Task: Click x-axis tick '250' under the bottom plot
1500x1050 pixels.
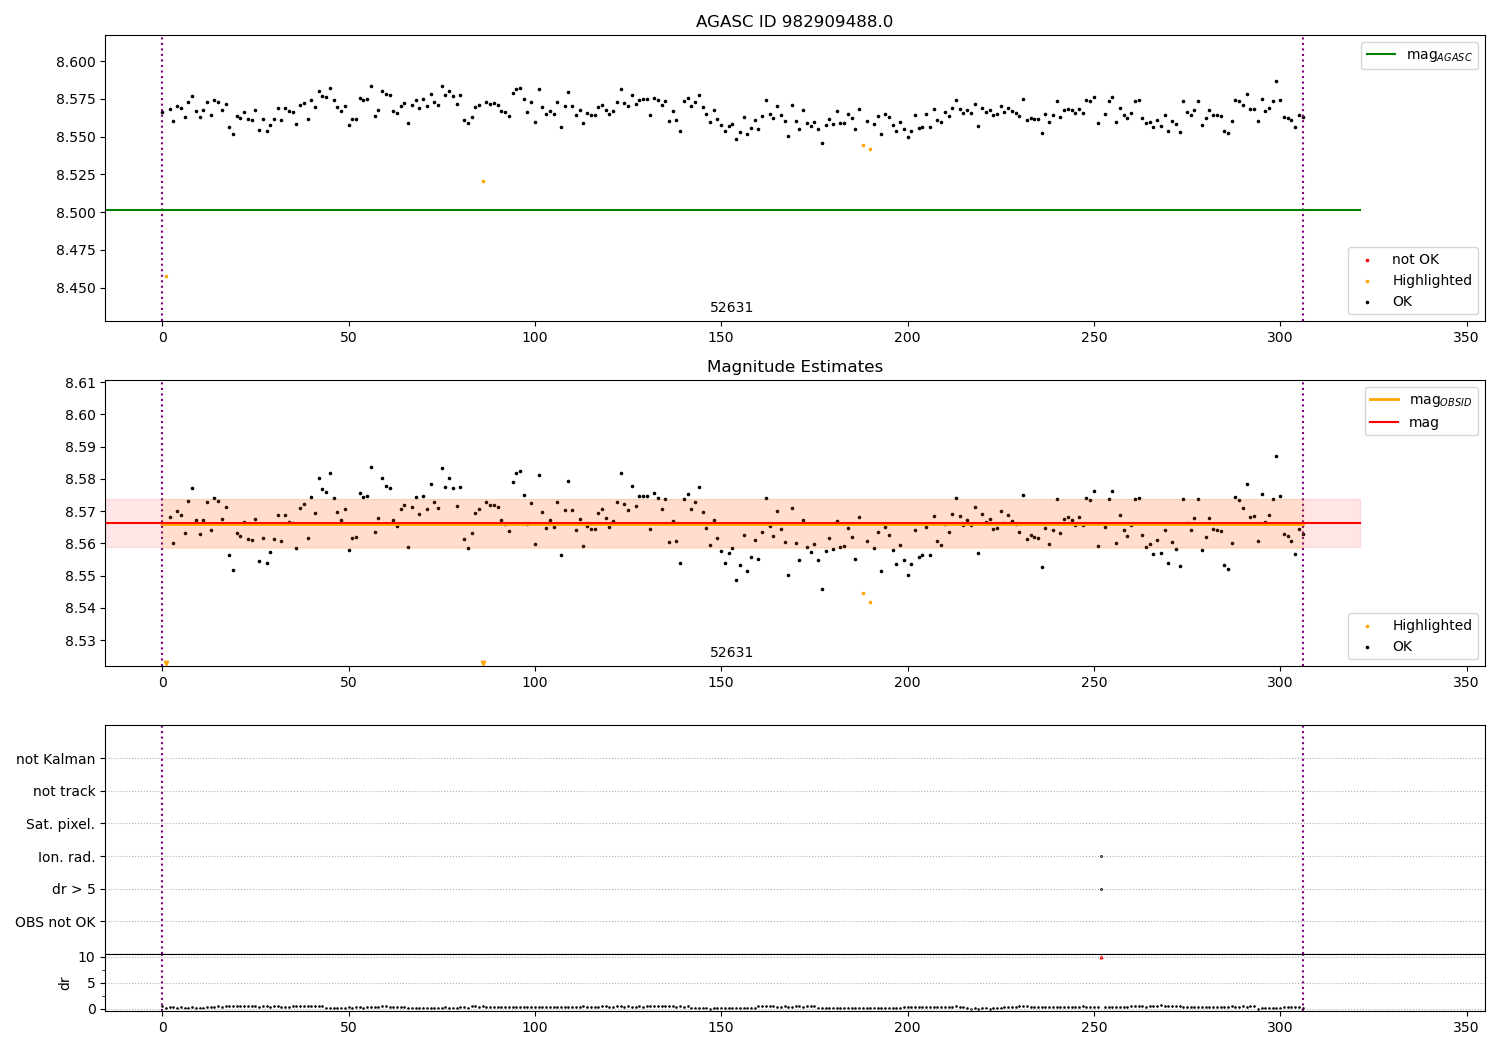Action: (1094, 1028)
